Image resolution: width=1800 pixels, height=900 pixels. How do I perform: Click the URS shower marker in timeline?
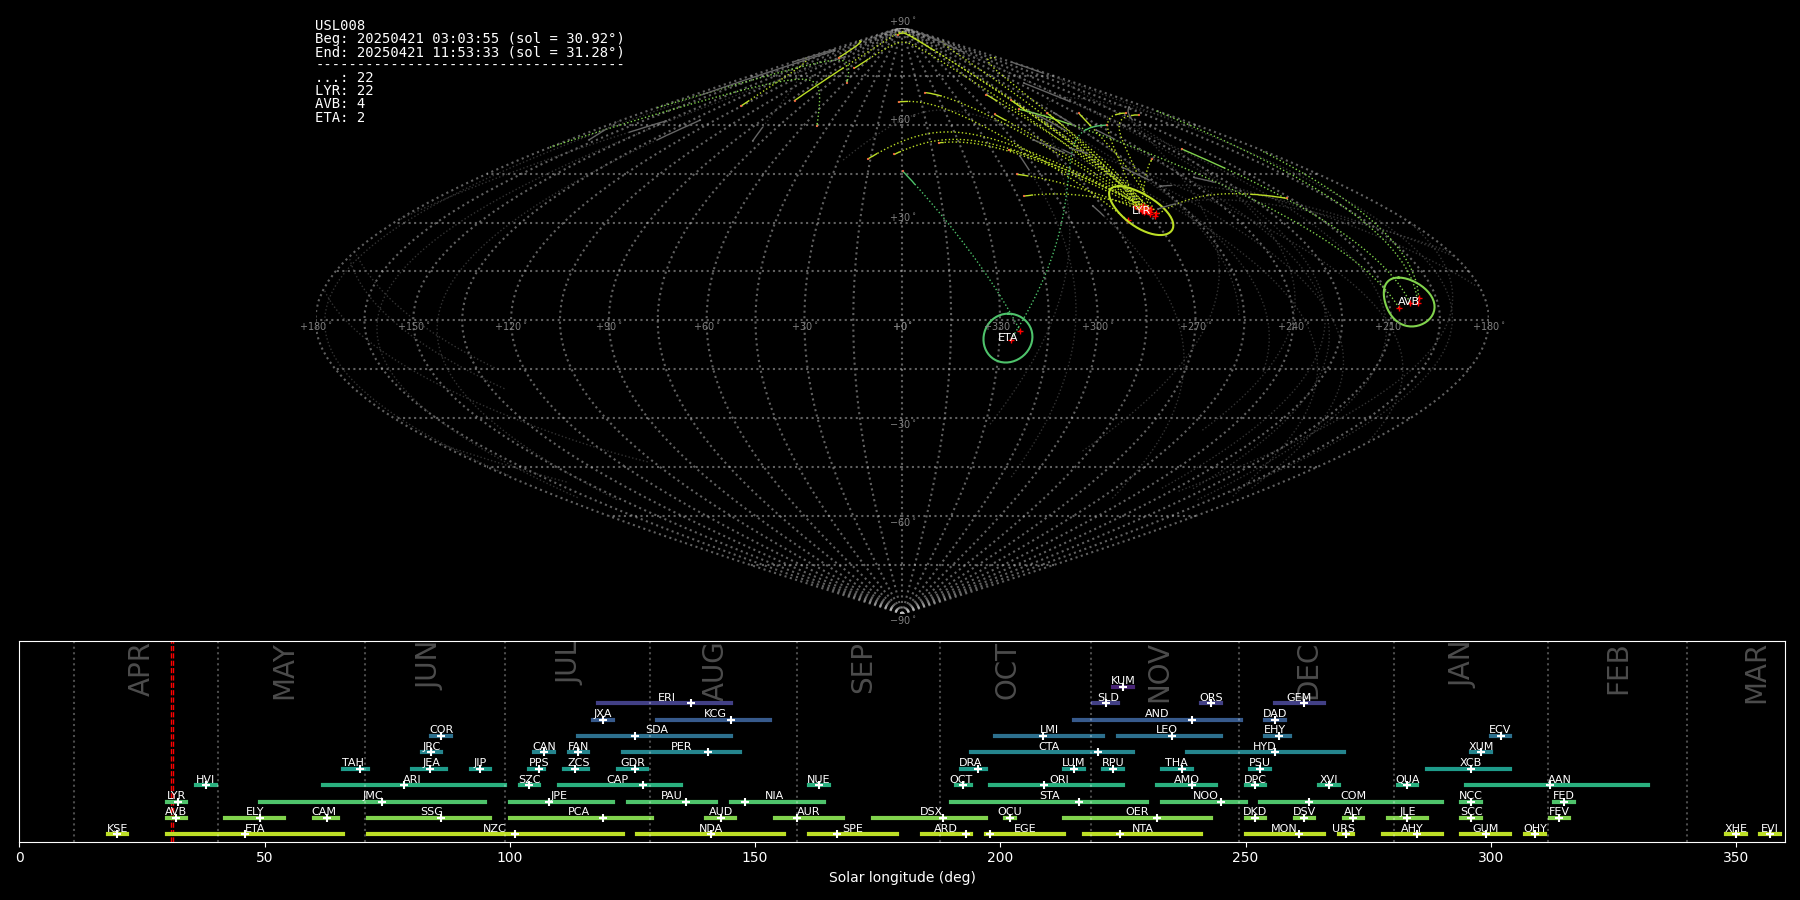pyautogui.click(x=1345, y=834)
